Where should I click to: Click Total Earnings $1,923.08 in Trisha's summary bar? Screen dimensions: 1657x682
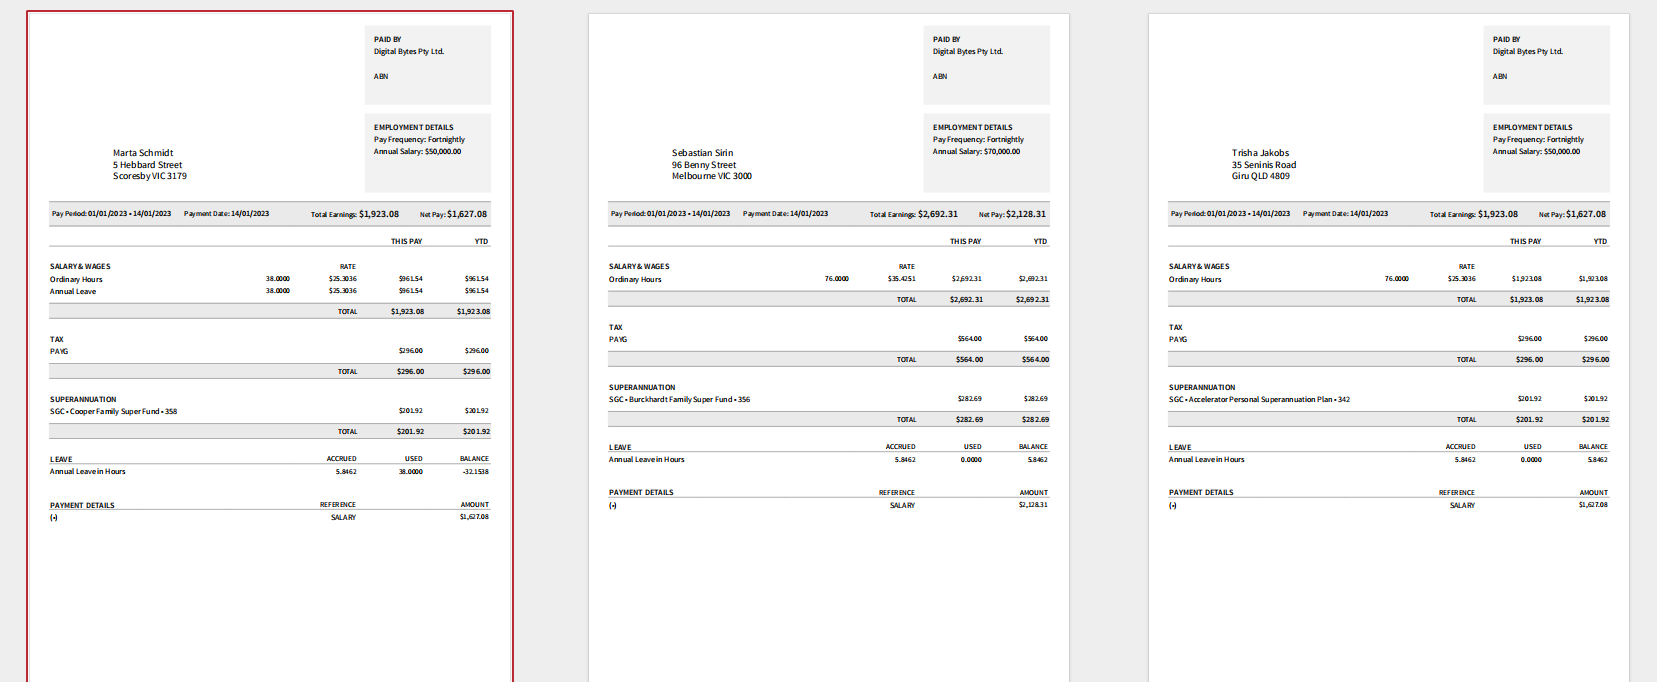click(x=1473, y=214)
